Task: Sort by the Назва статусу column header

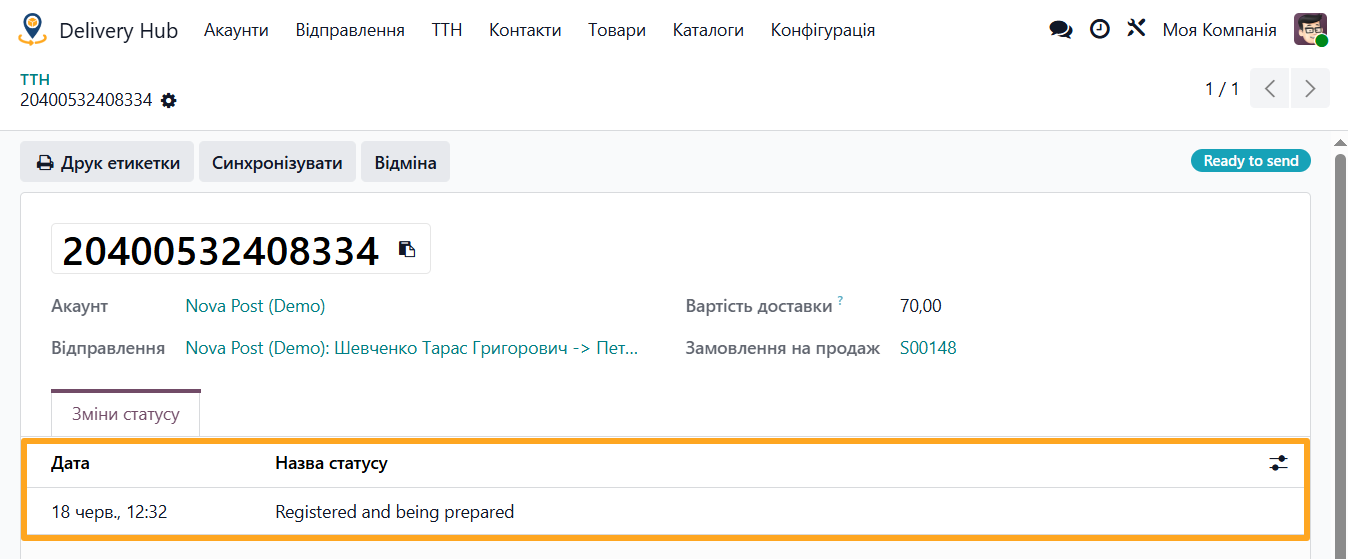Action: pos(331,463)
